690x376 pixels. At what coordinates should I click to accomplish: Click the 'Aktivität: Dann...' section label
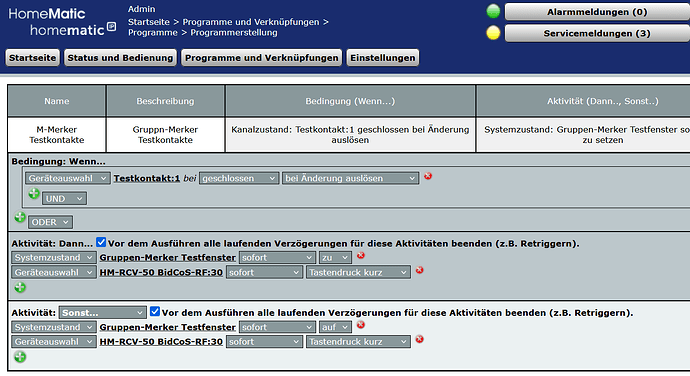52,243
